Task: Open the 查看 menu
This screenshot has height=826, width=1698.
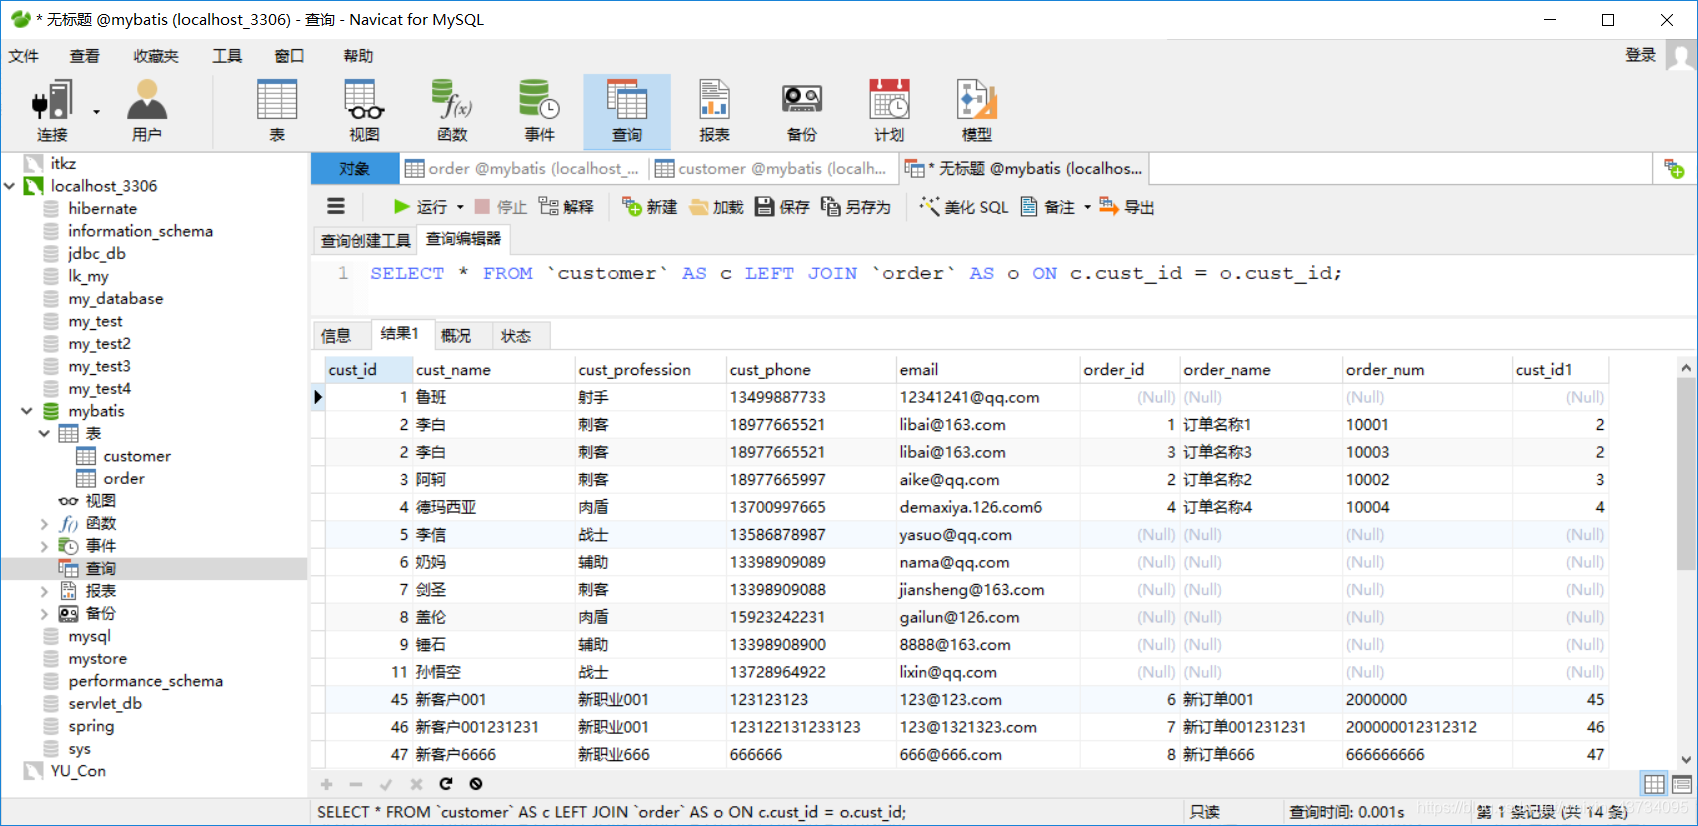Action: (x=85, y=56)
